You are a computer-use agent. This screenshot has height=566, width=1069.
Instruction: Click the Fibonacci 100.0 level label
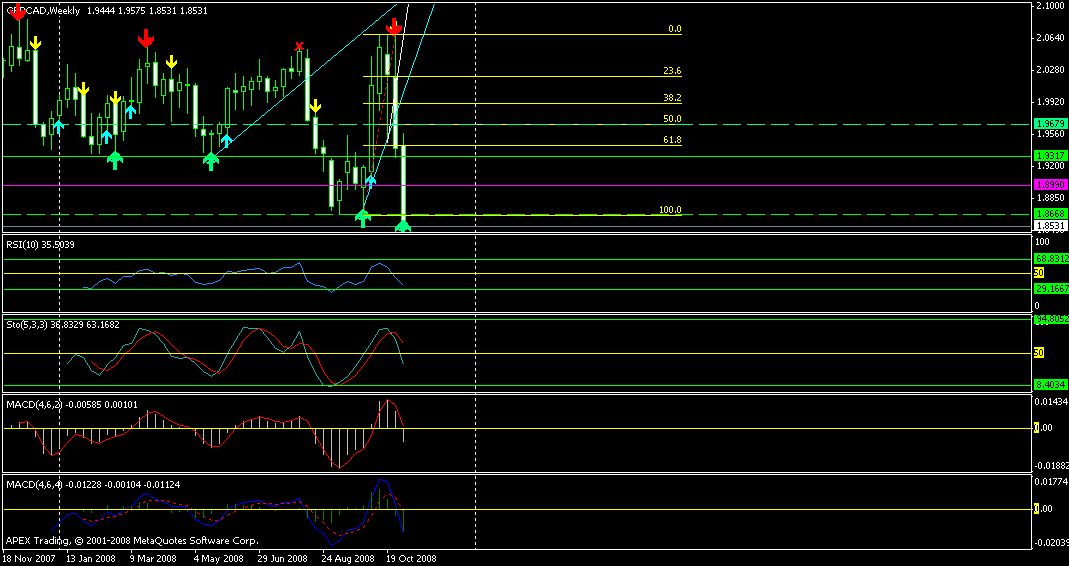(669, 210)
